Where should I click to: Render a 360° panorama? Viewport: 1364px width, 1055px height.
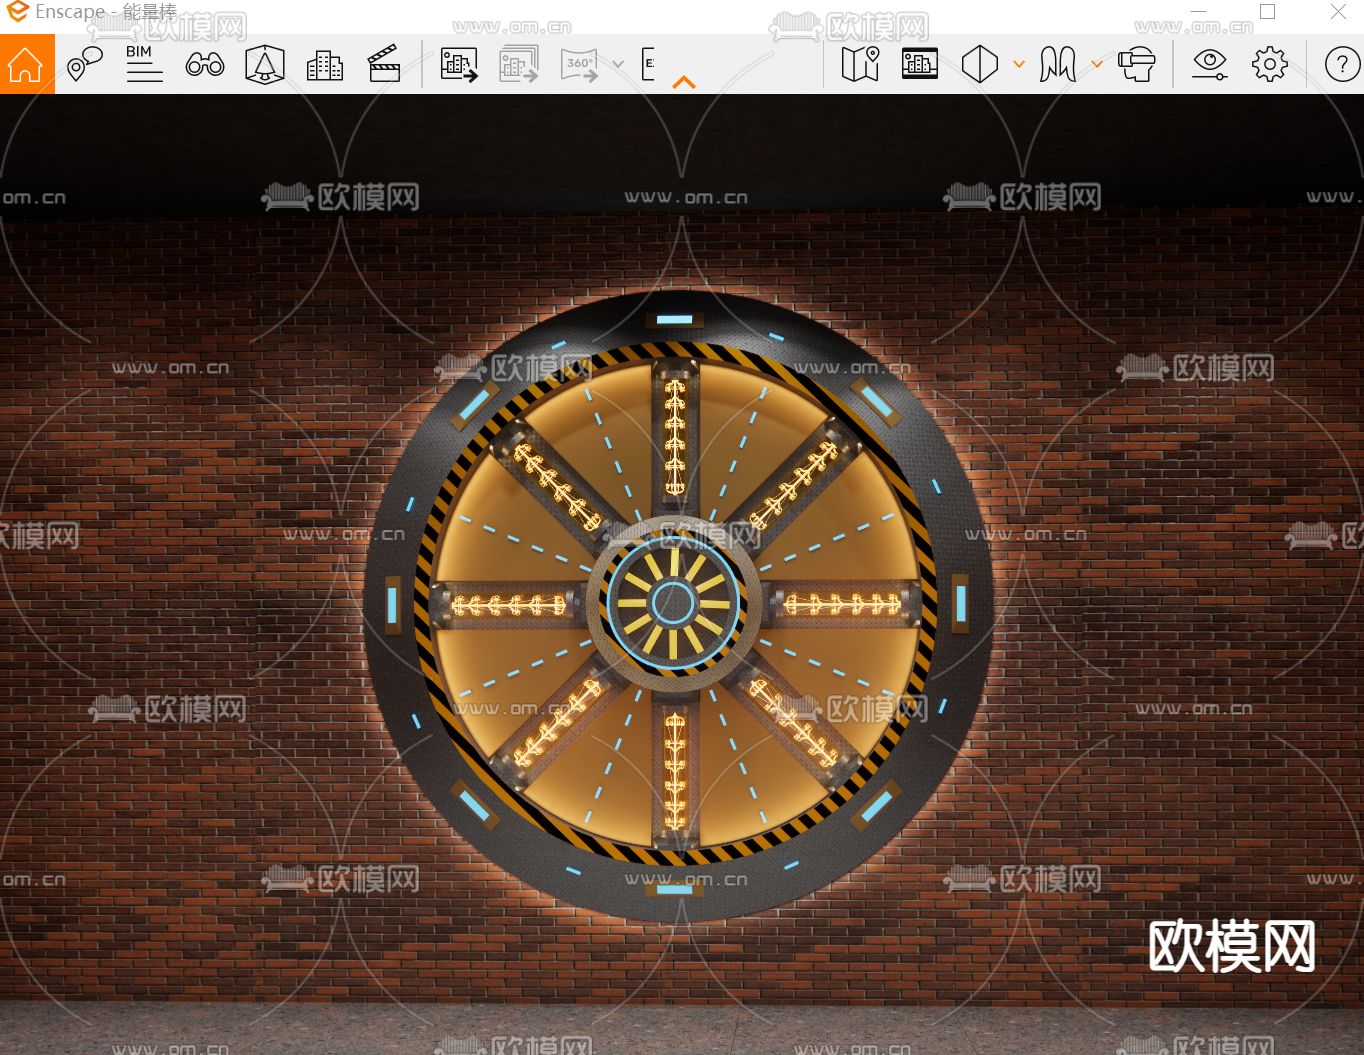point(580,65)
